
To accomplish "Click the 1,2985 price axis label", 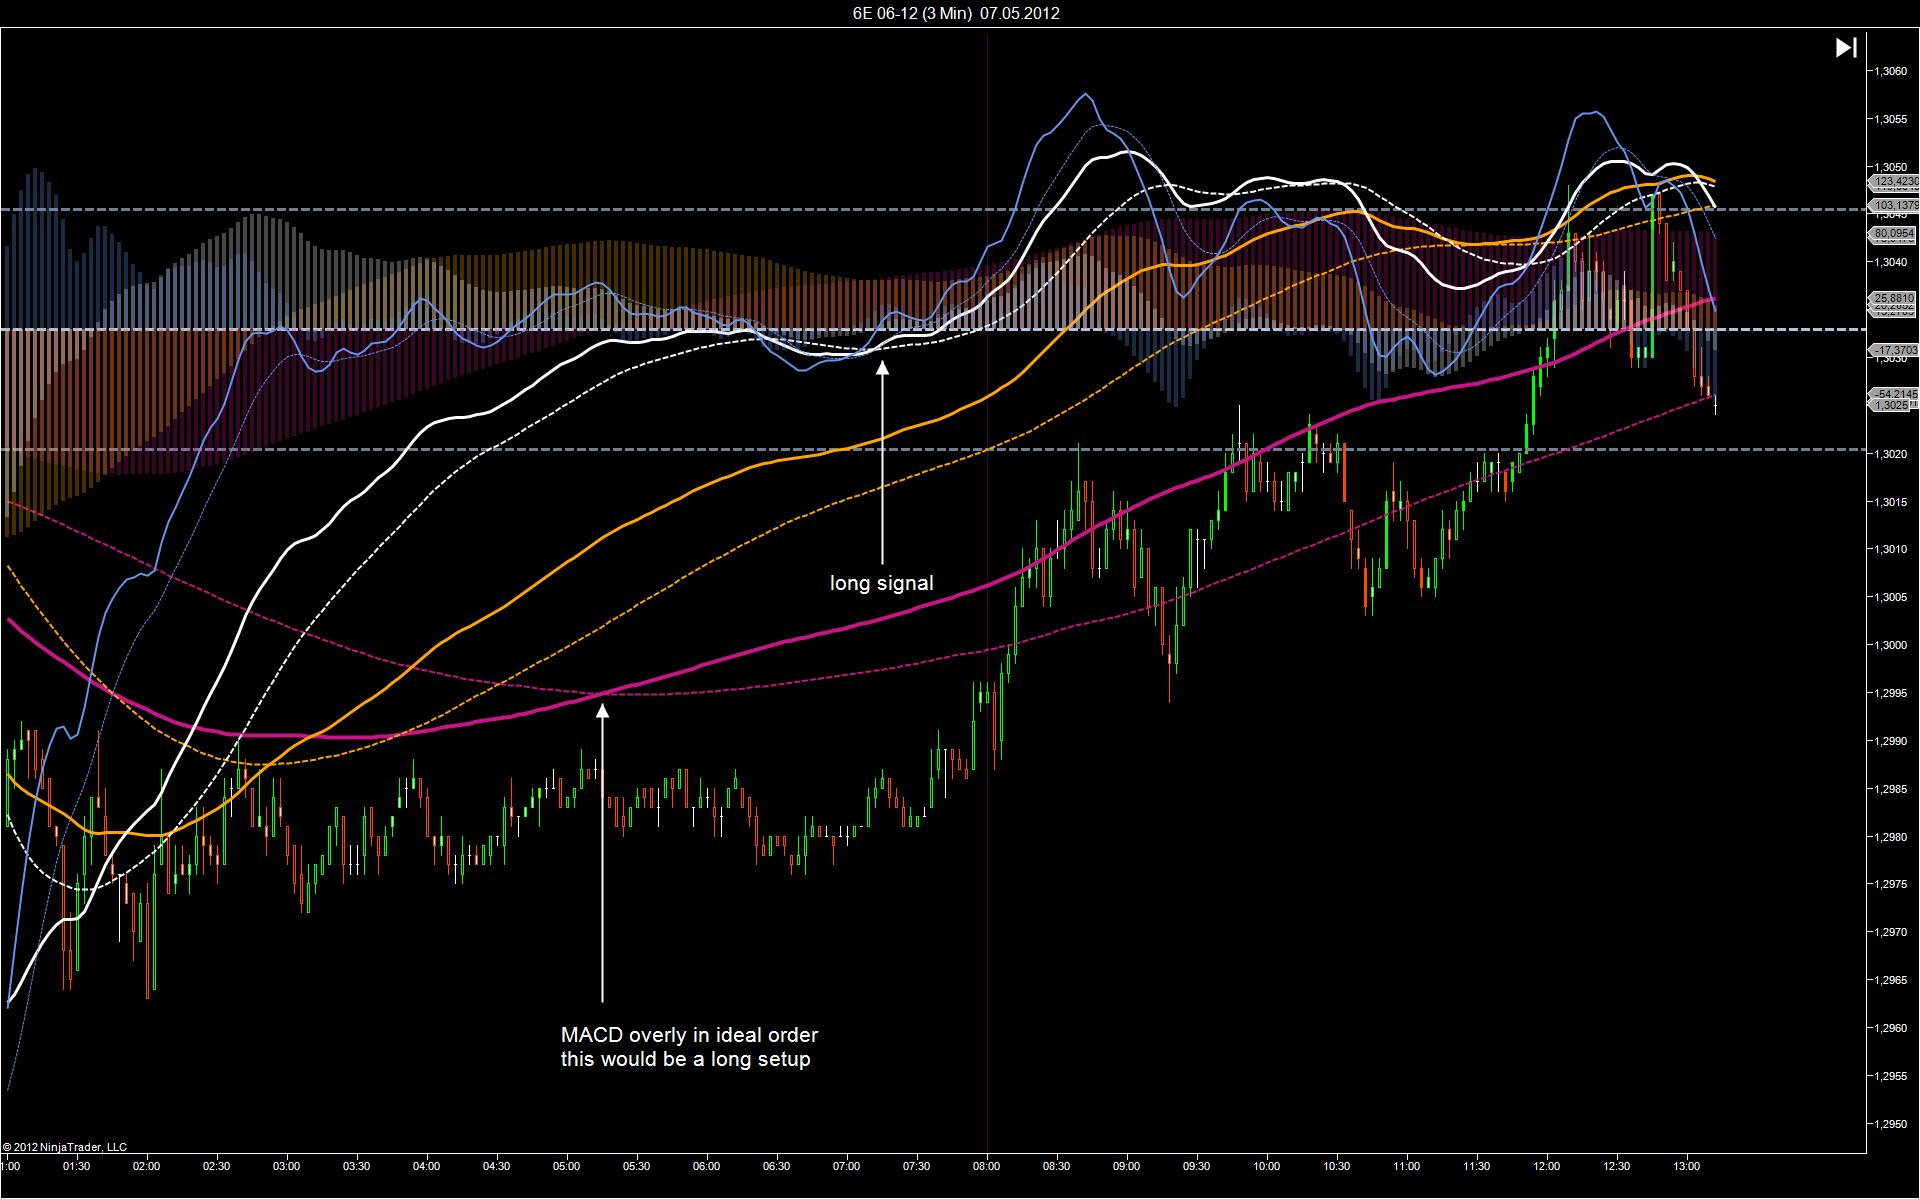I will coord(1890,789).
